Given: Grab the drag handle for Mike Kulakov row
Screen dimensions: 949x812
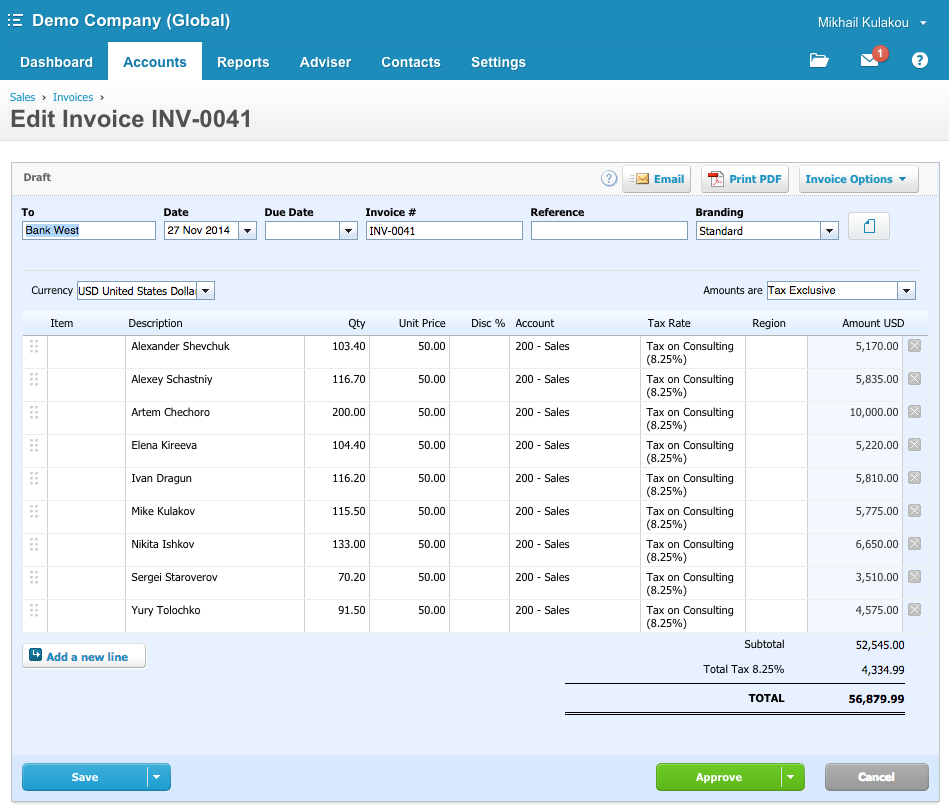Looking at the screenshot, I should pos(33,510).
